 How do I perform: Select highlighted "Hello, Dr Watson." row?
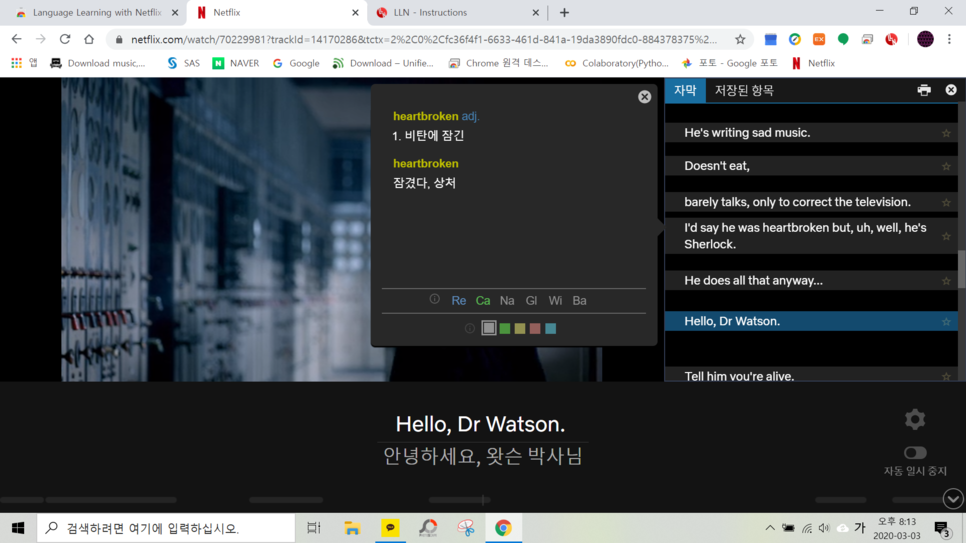pyautogui.click(x=811, y=321)
